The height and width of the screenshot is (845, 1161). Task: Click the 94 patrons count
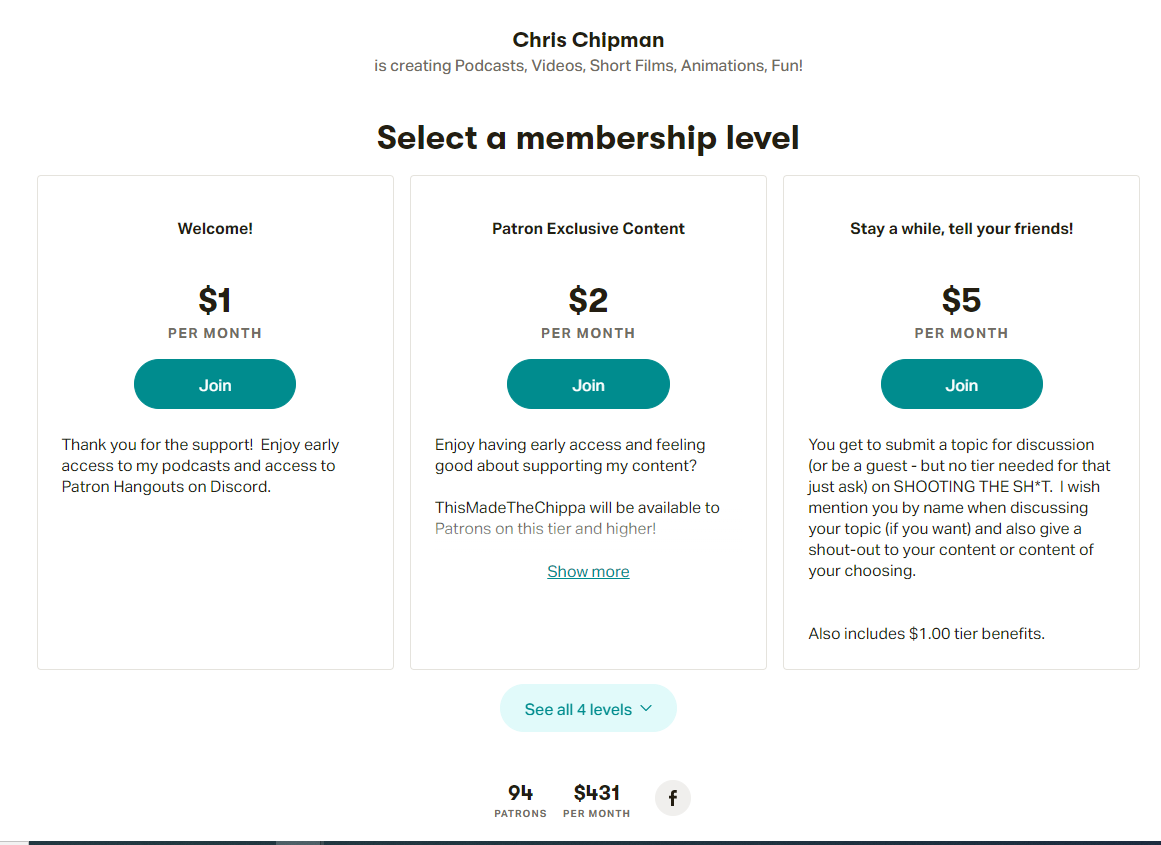coord(521,801)
